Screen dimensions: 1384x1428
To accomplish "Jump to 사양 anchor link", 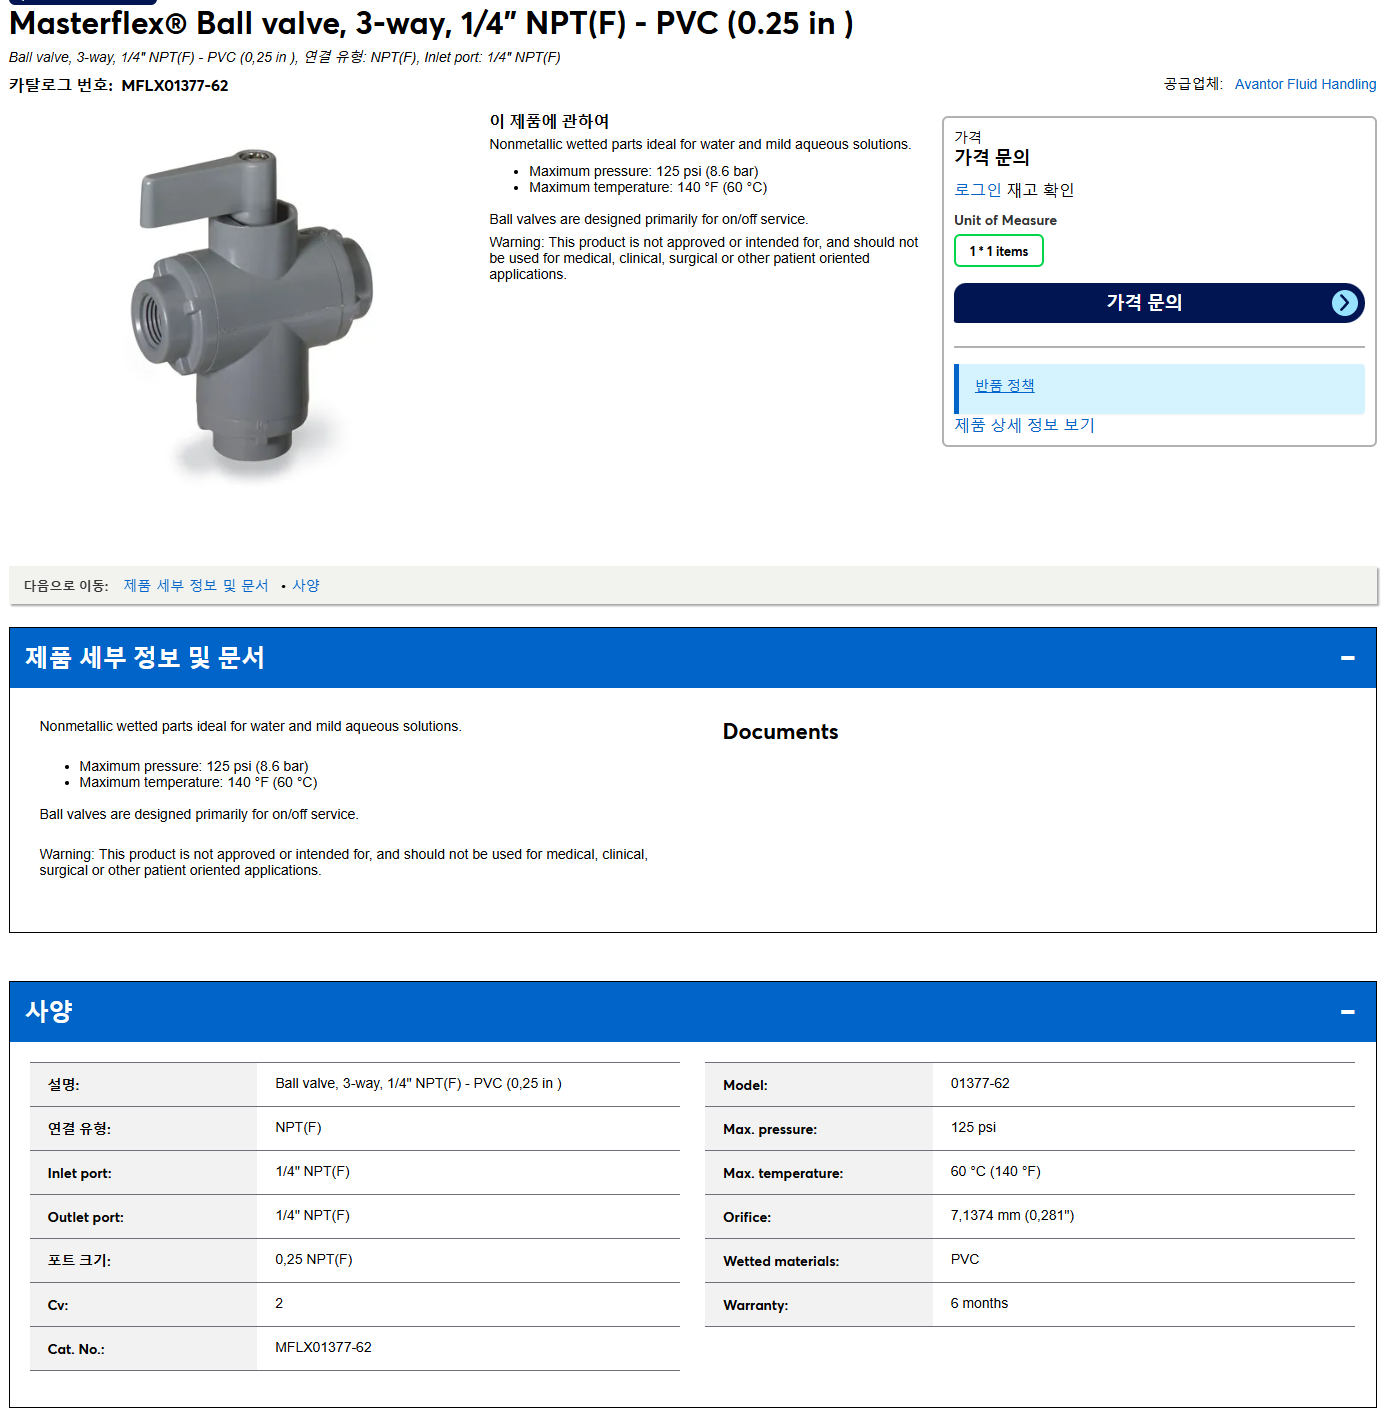I will (x=306, y=585).
